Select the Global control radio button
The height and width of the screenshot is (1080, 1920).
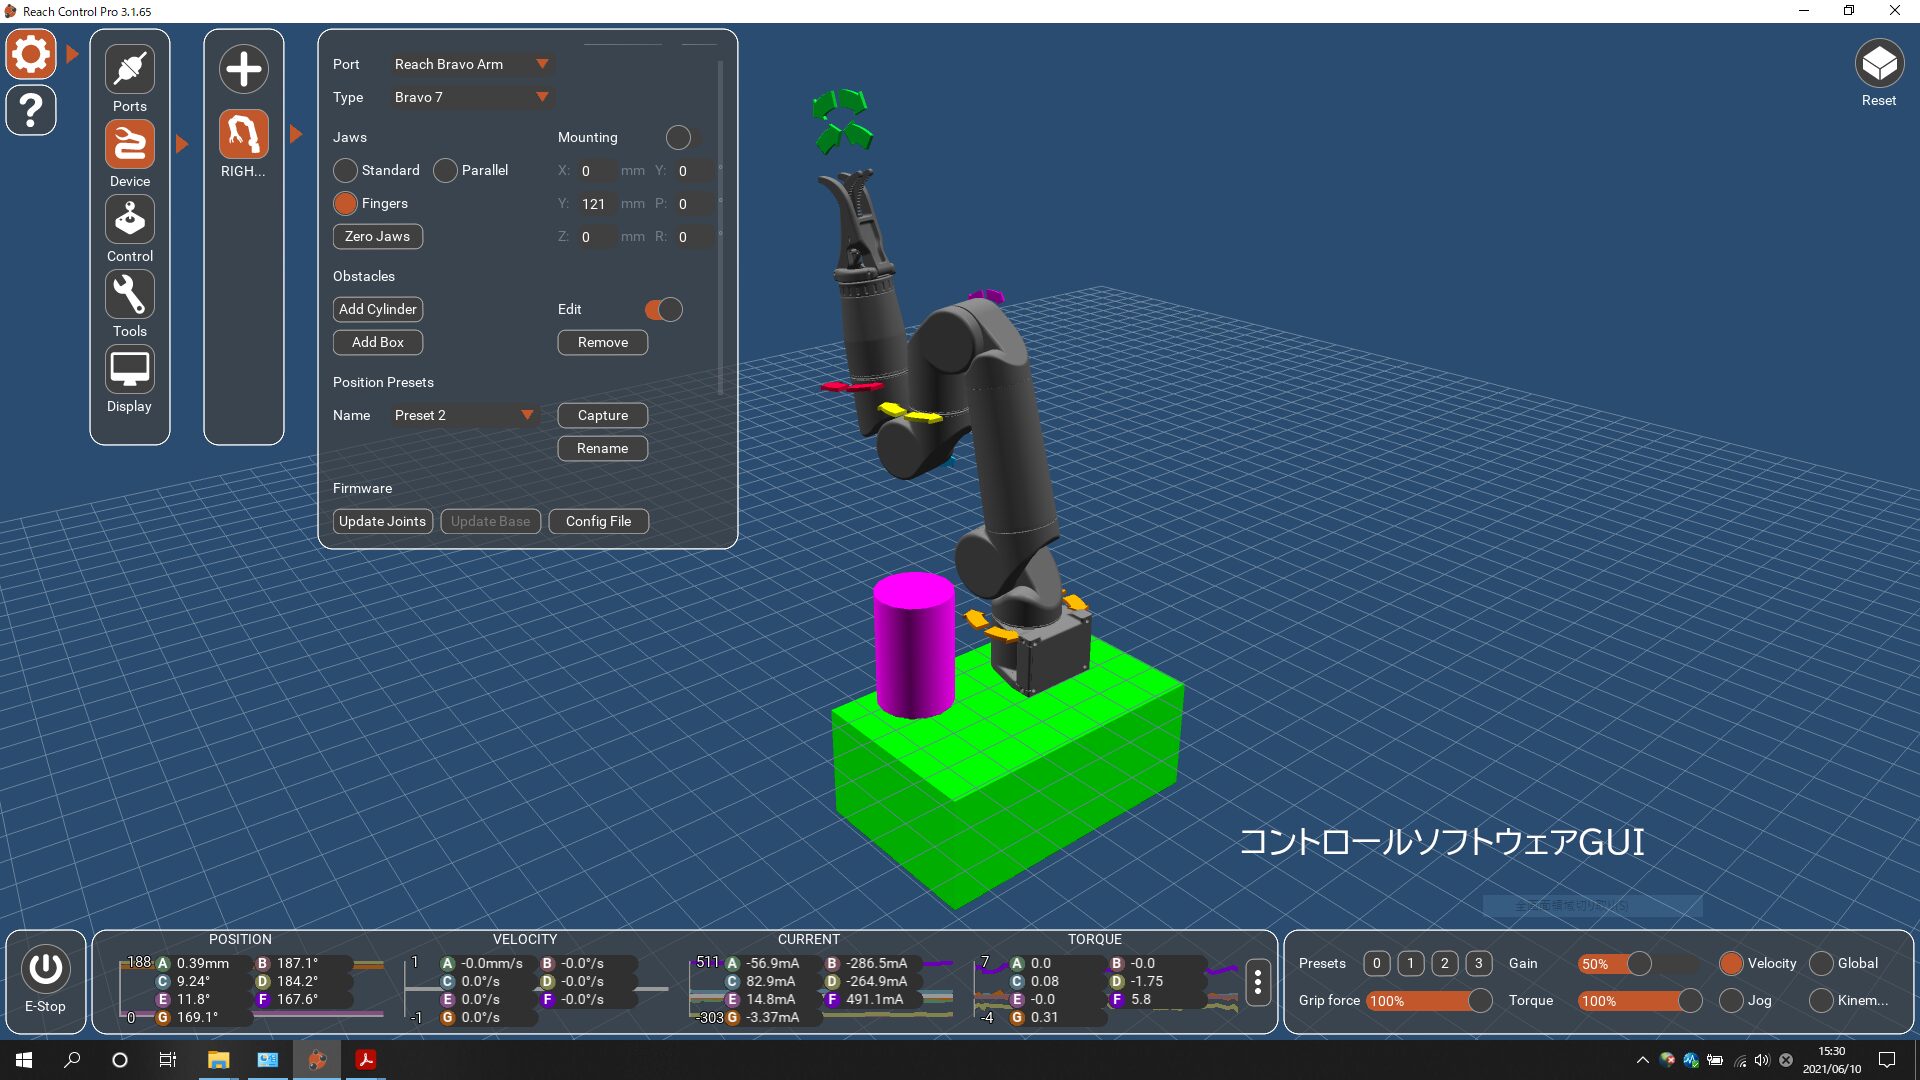pos(1821,963)
